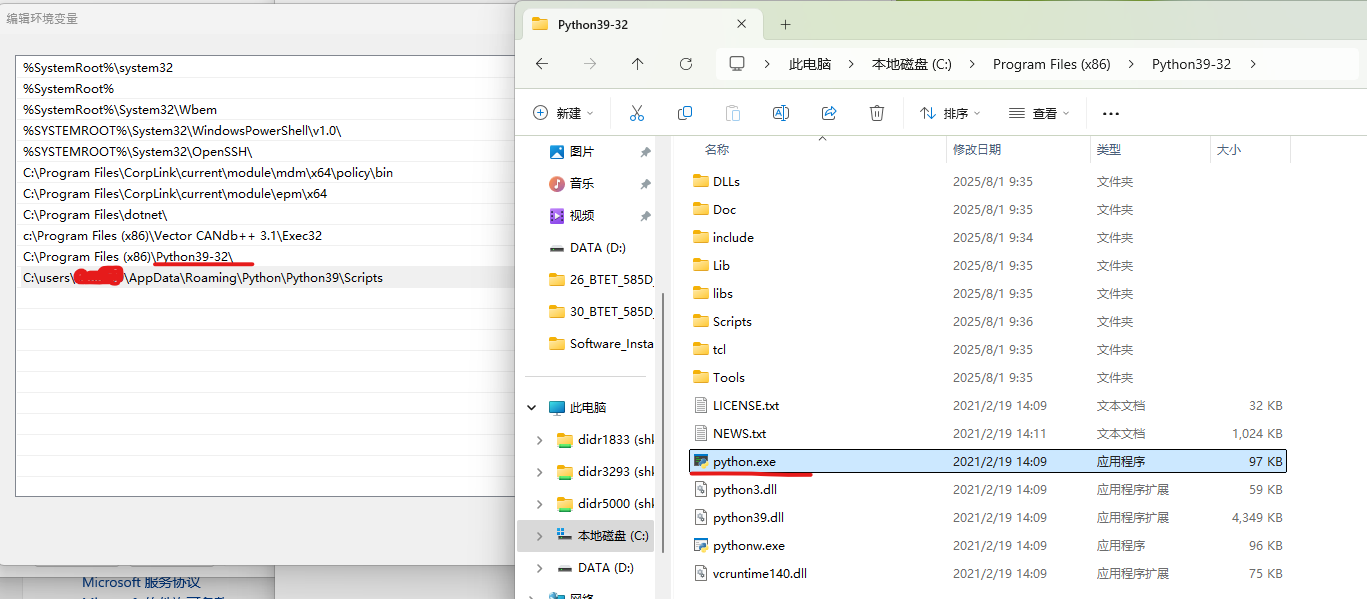
Task: Click the Rename icon in toolbar
Action: point(781,113)
